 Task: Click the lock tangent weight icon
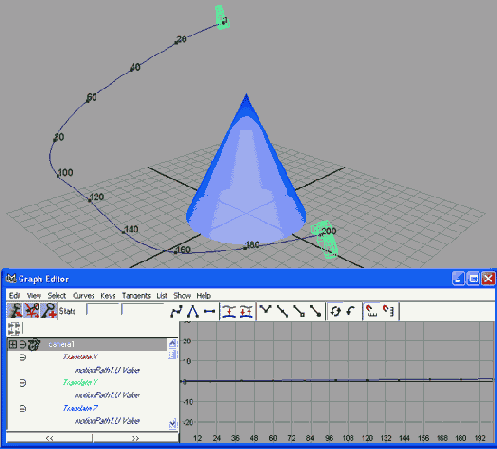[315, 312]
